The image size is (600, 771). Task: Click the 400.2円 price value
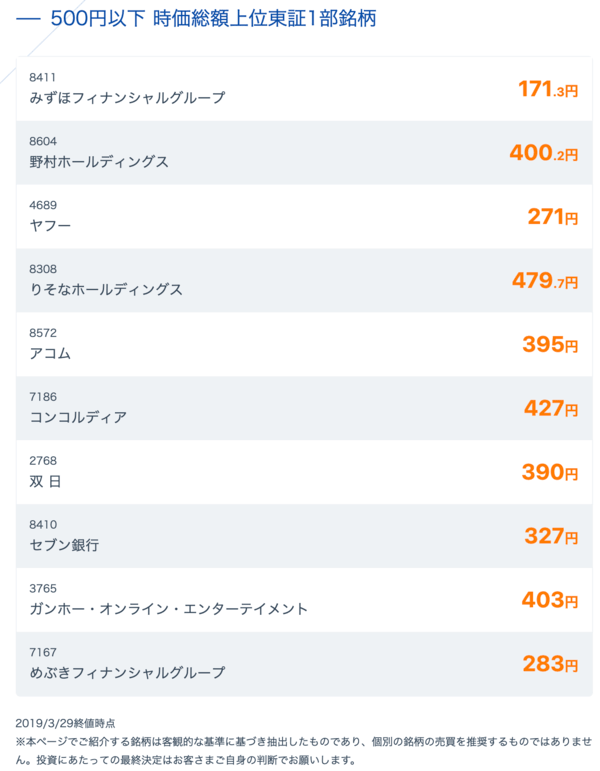(543, 153)
